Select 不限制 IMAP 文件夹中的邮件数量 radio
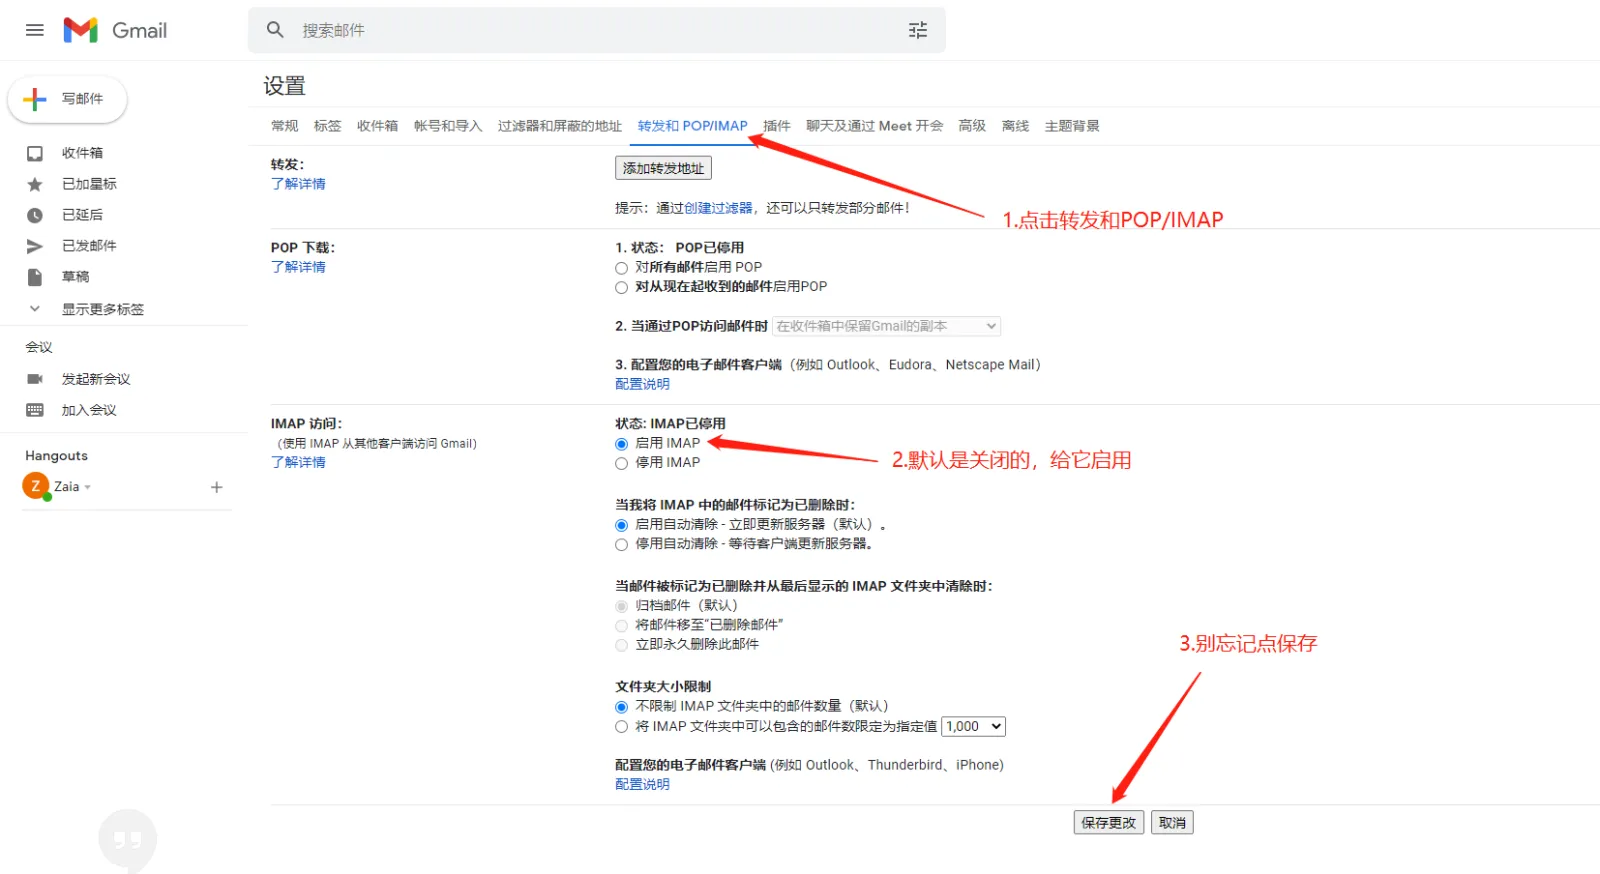The image size is (1600, 874). coord(621,707)
